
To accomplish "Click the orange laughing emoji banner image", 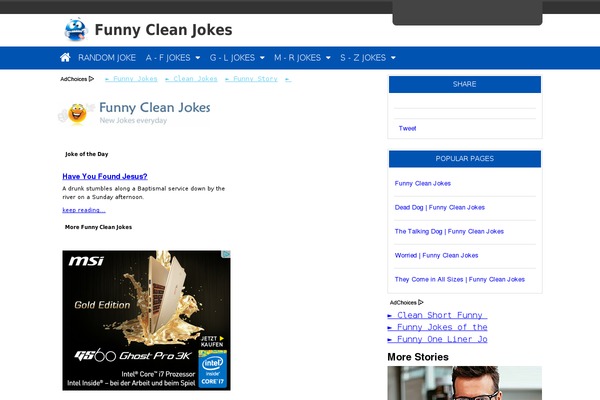I will click(77, 114).
